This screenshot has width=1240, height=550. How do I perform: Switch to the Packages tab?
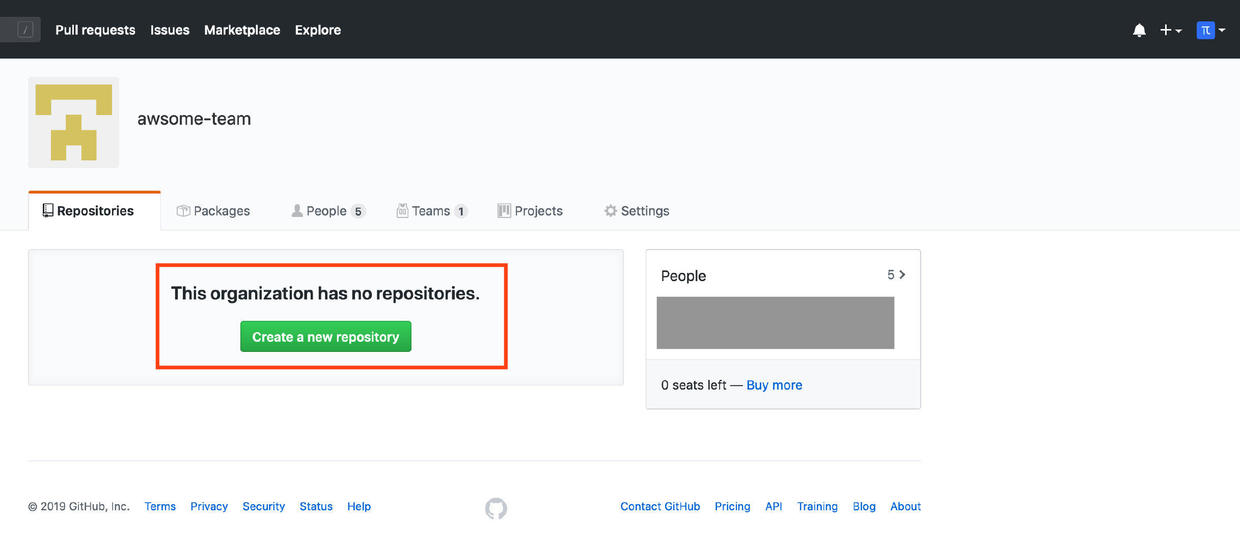[213, 211]
